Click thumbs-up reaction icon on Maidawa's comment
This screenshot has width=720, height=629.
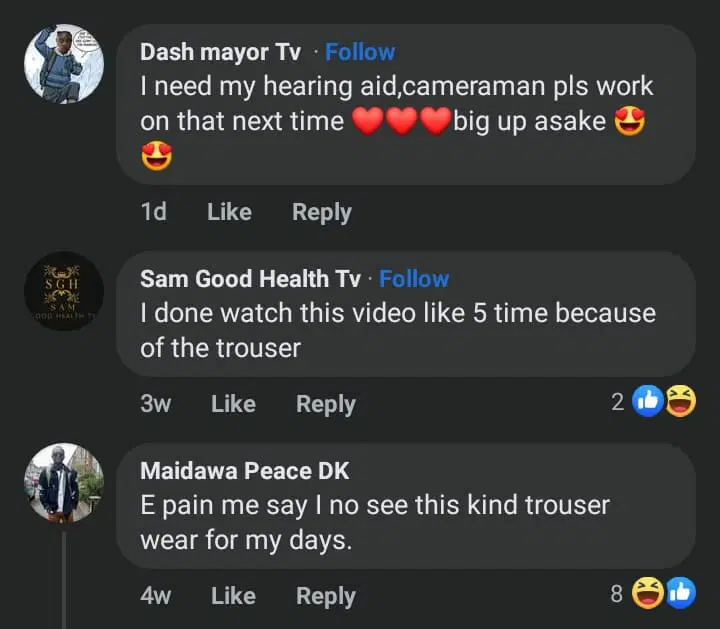point(681,594)
